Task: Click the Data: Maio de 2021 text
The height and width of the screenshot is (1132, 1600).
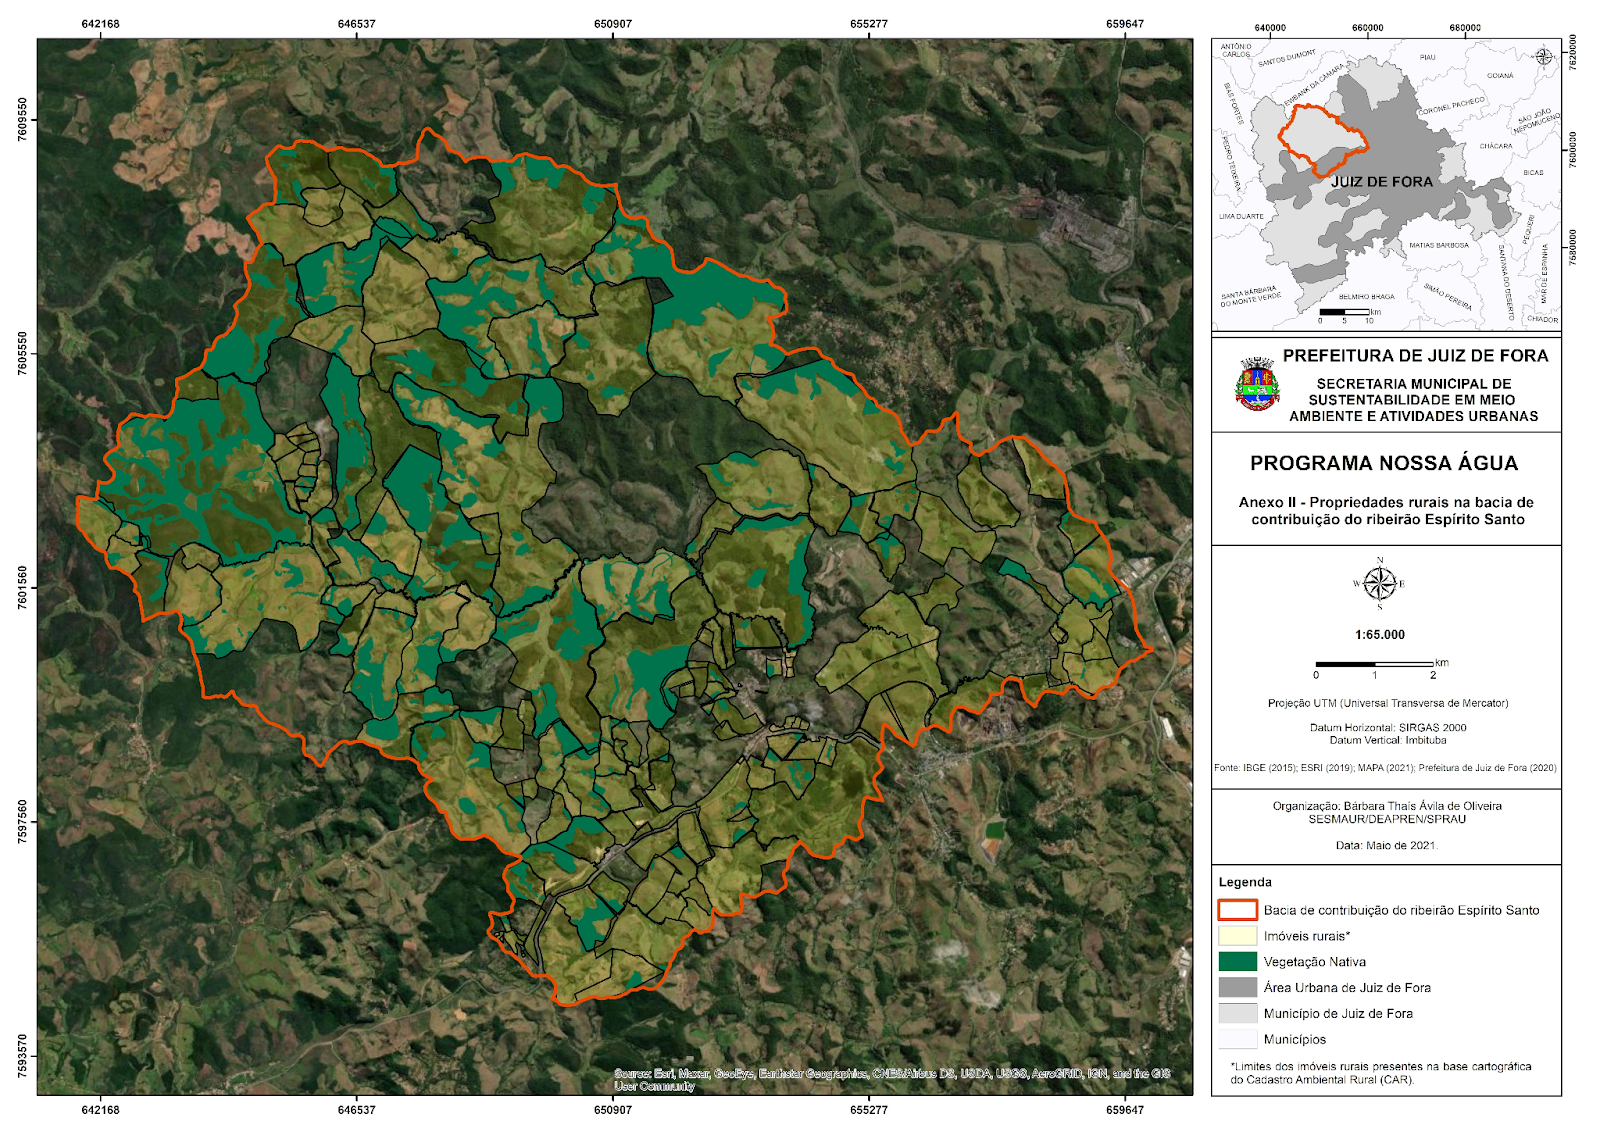Action: pyautogui.click(x=1386, y=846)
